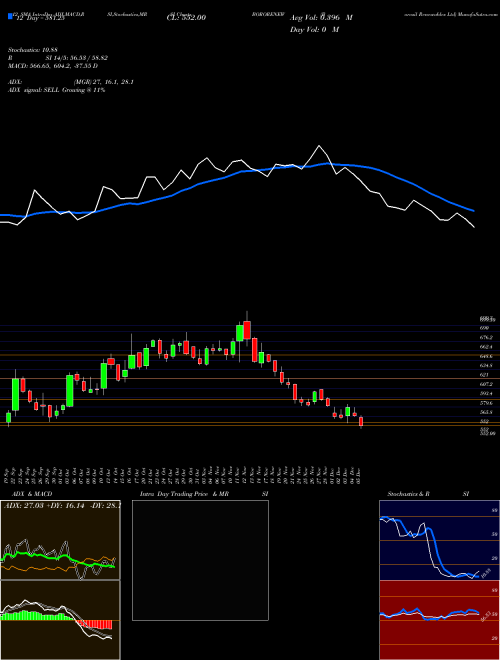
Task: Click the tallest red candlestick at the peak
Action: pos(247,329)
